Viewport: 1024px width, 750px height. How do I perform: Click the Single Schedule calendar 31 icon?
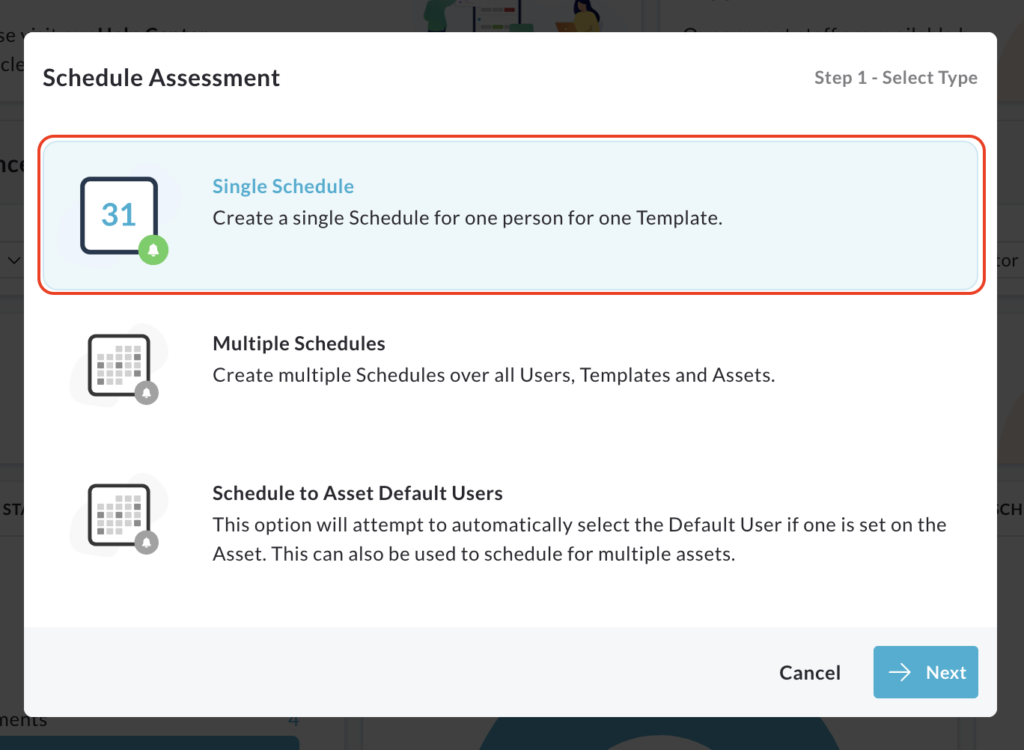point(119,216)
